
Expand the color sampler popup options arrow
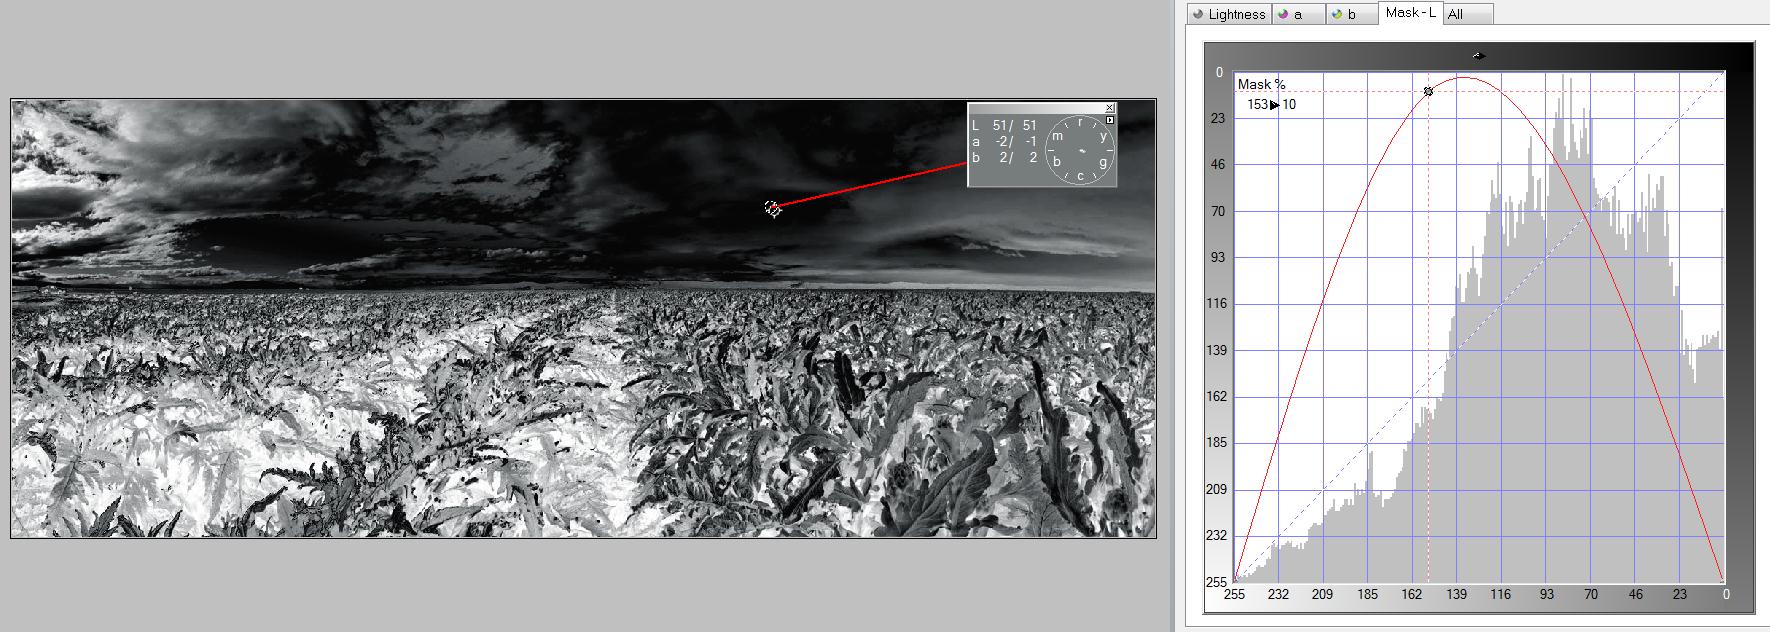(1109, 120)
